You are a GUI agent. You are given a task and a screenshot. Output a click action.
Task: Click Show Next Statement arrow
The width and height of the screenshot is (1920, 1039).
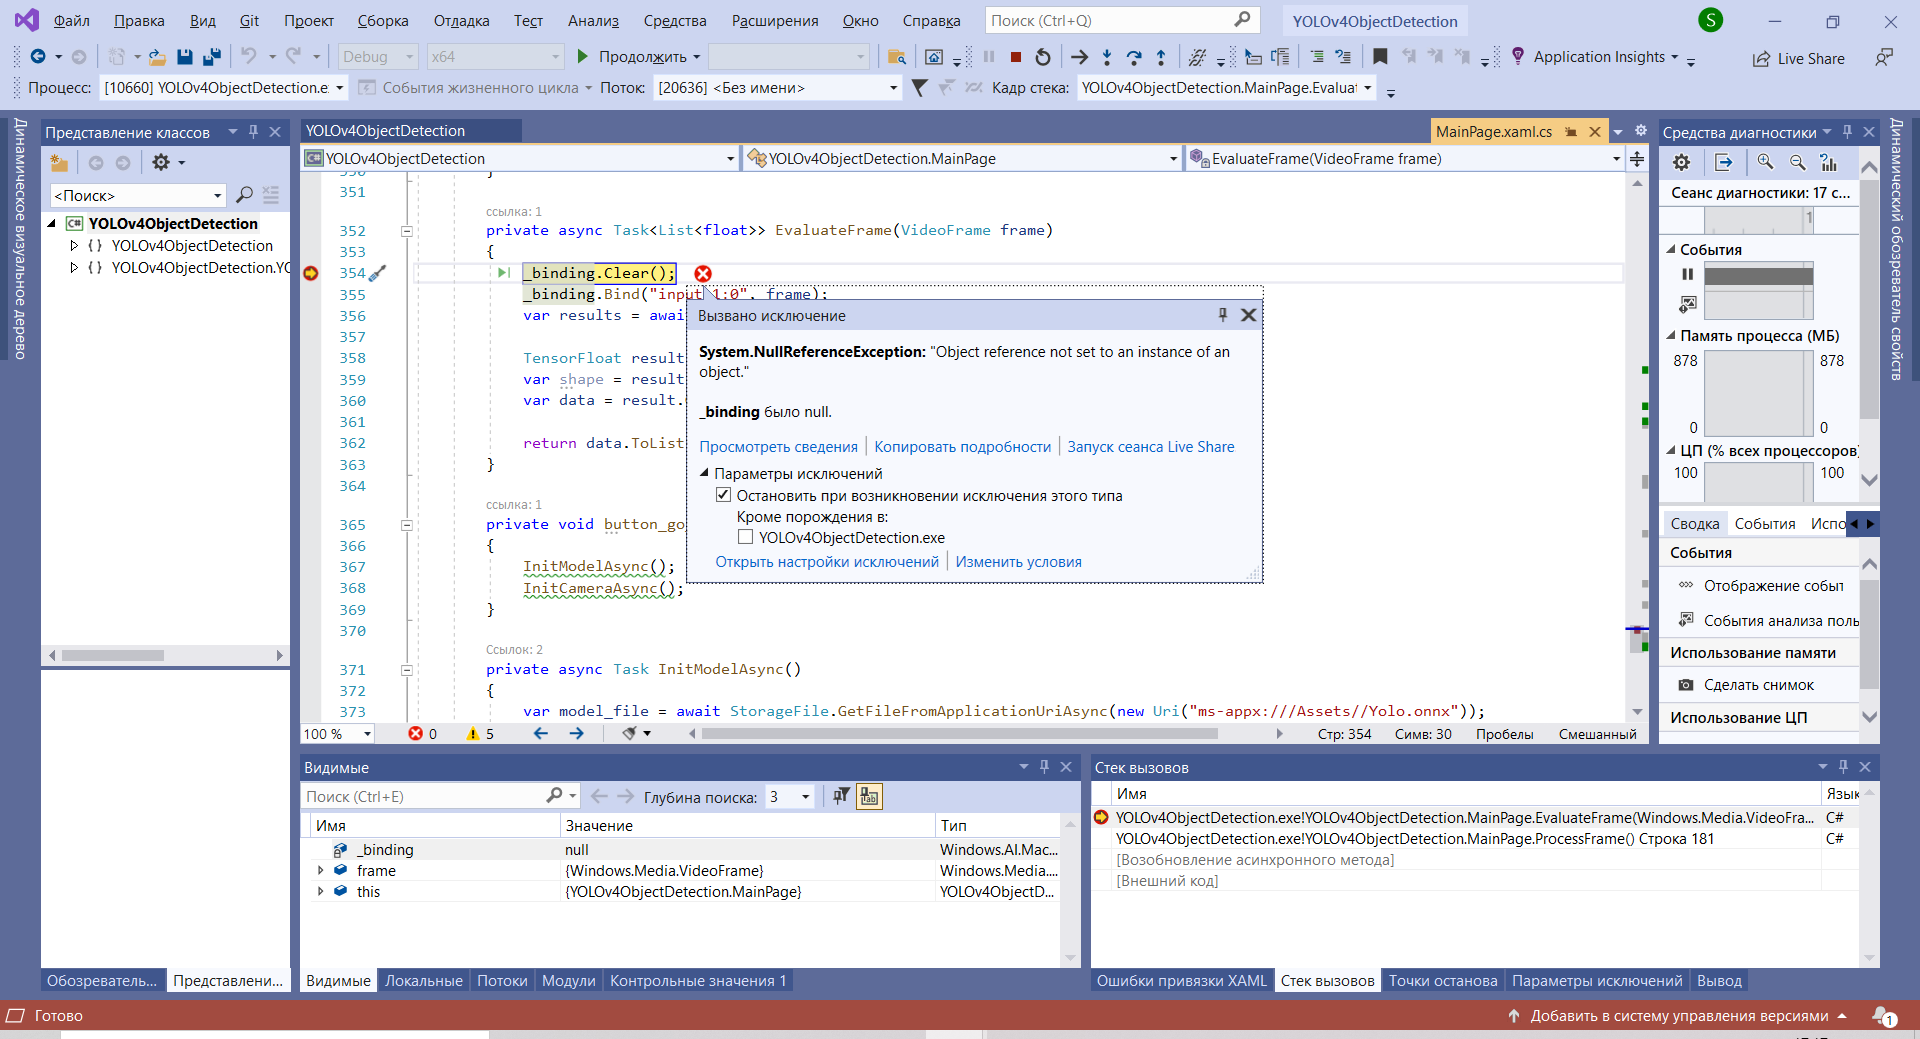point(1079,57)
